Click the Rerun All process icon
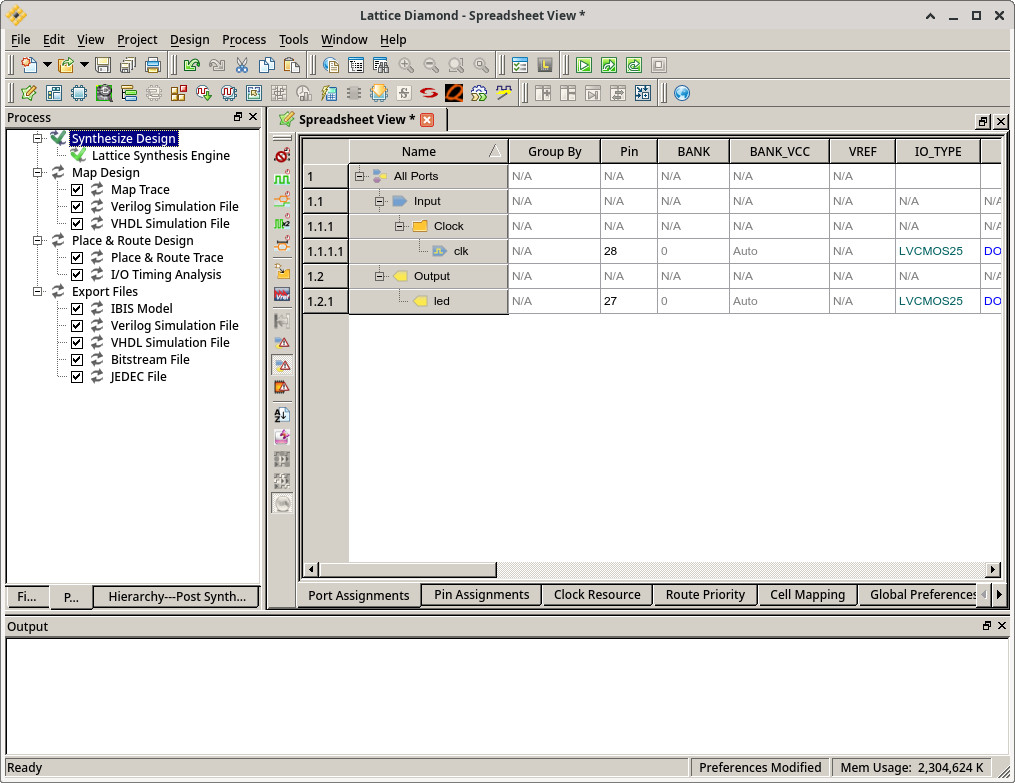 tap(634, 65)
